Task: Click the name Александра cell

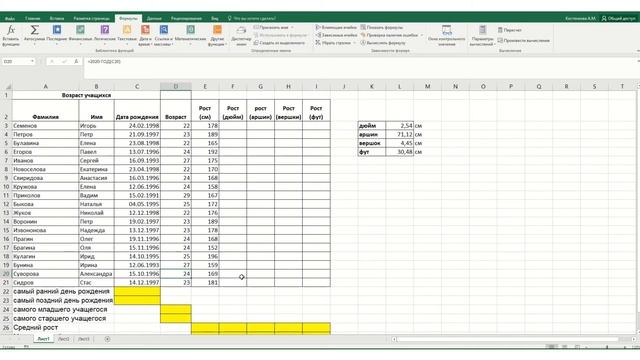Action: click(x=96, y=274)
